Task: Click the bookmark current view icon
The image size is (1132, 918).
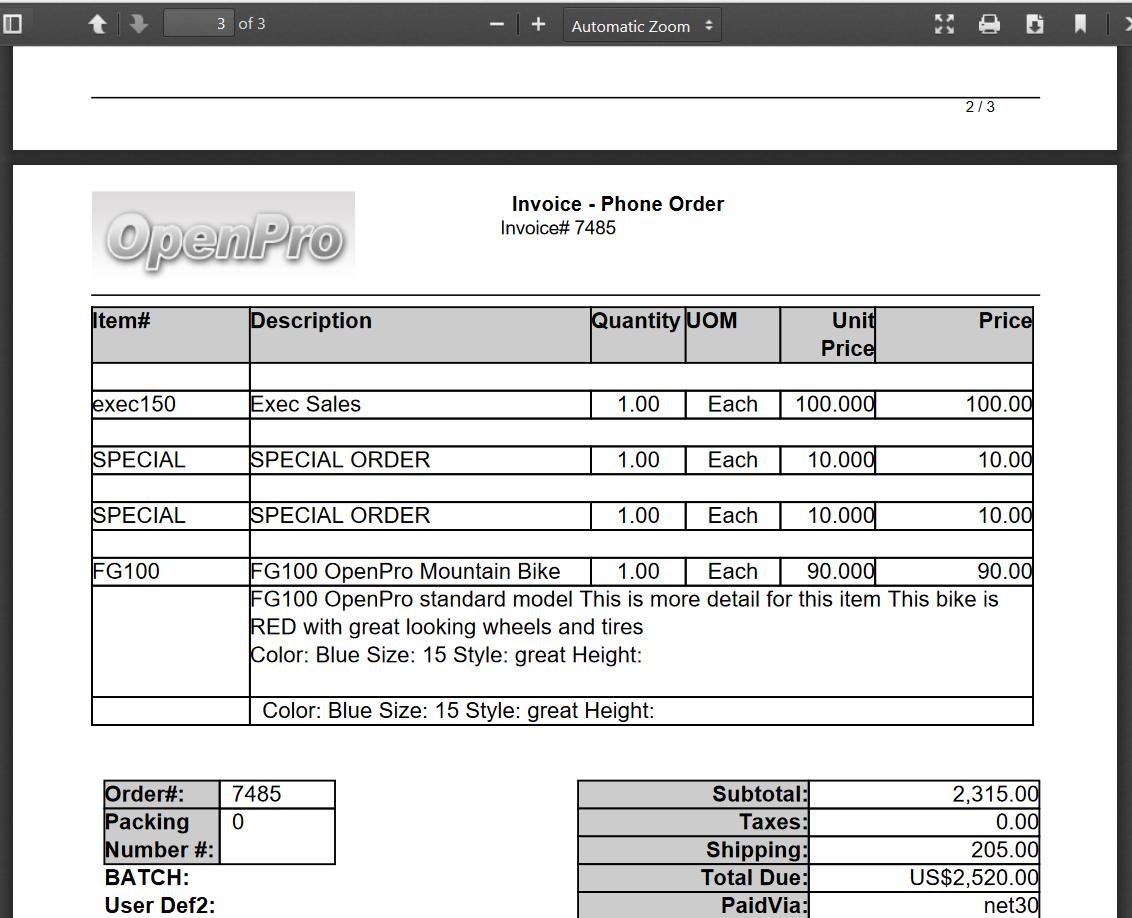Action: pos(1080,24)
